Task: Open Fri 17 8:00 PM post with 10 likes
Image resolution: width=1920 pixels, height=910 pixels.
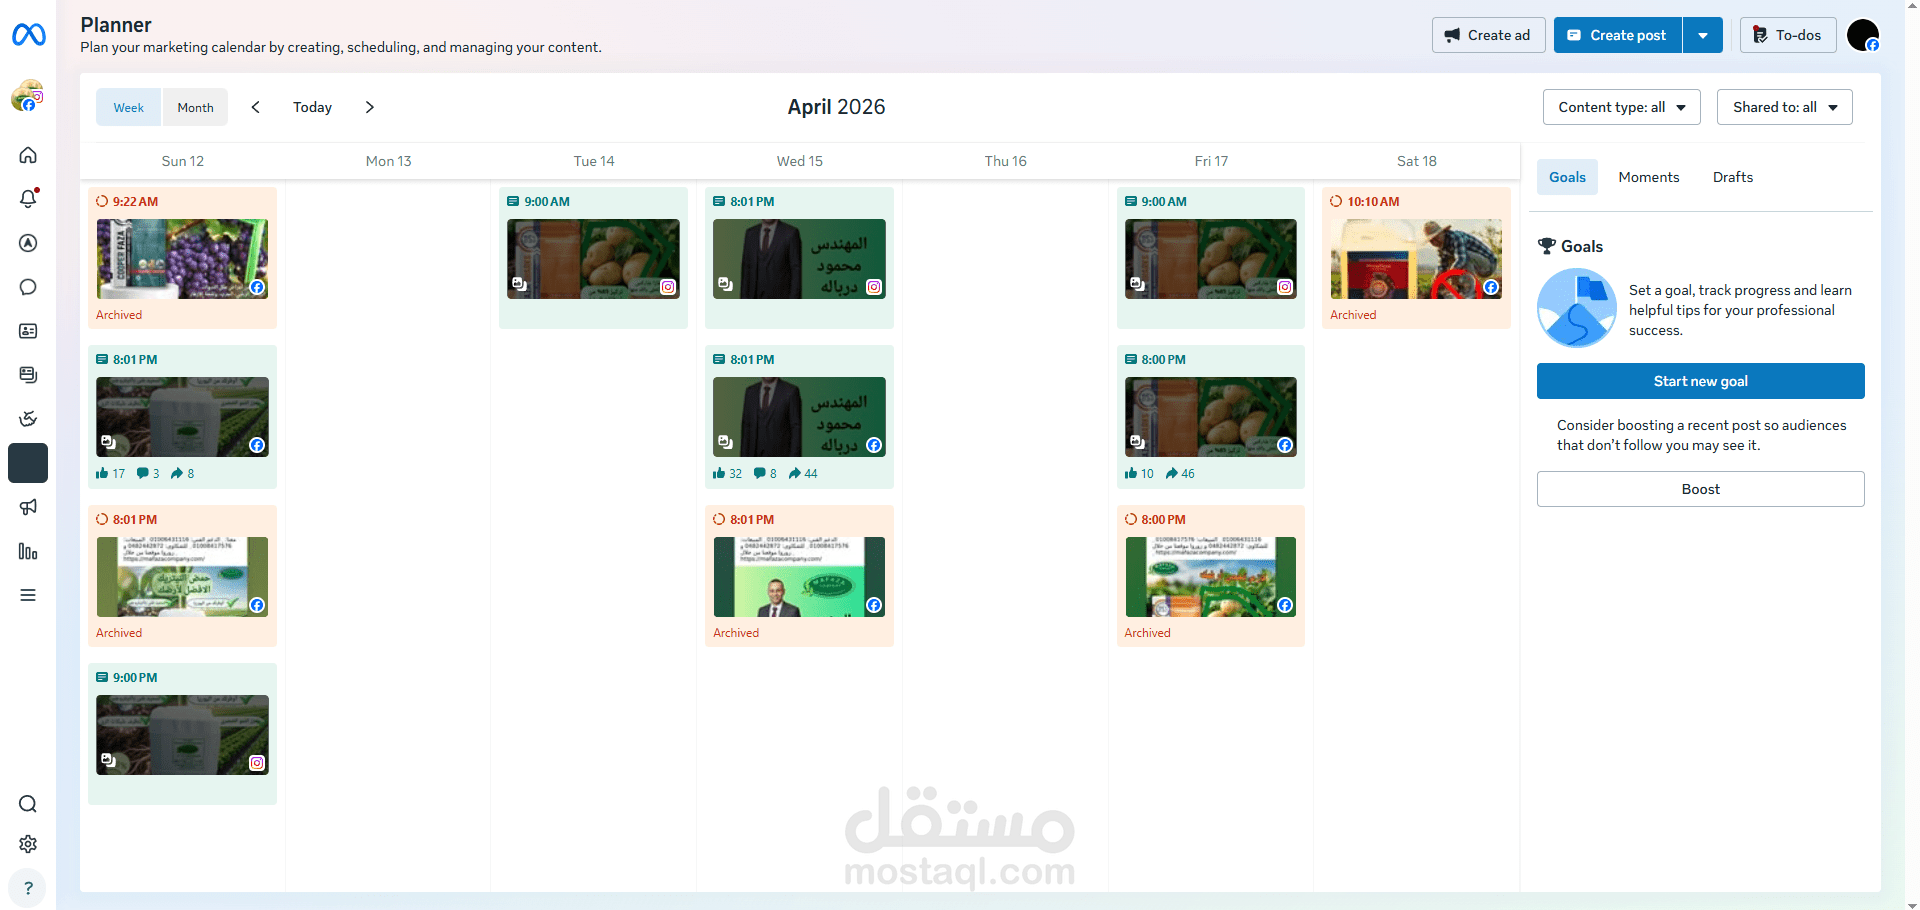Action: point(1211,417)
